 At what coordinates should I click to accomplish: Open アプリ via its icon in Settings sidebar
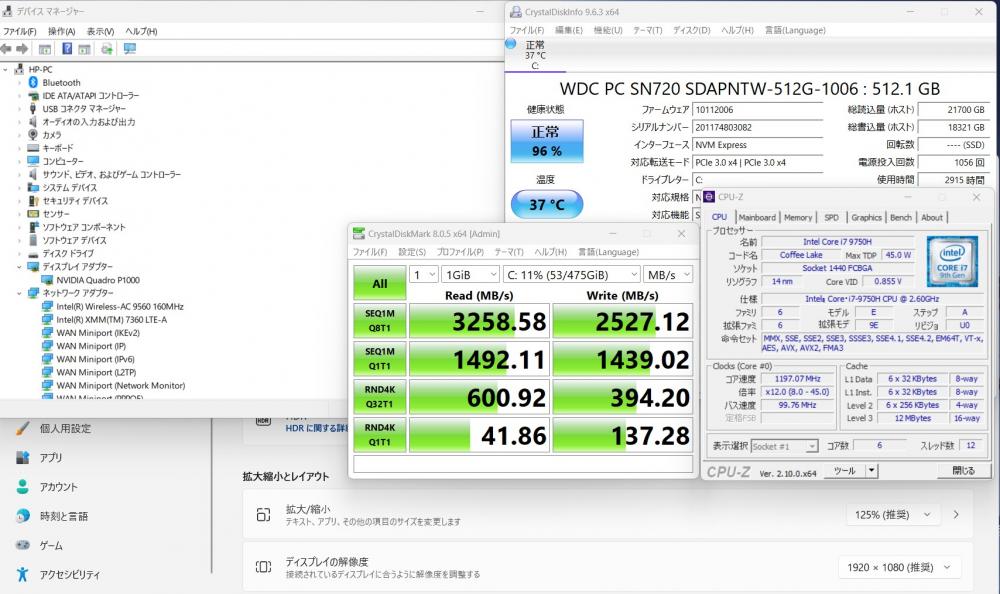click(x=23, y=457)
